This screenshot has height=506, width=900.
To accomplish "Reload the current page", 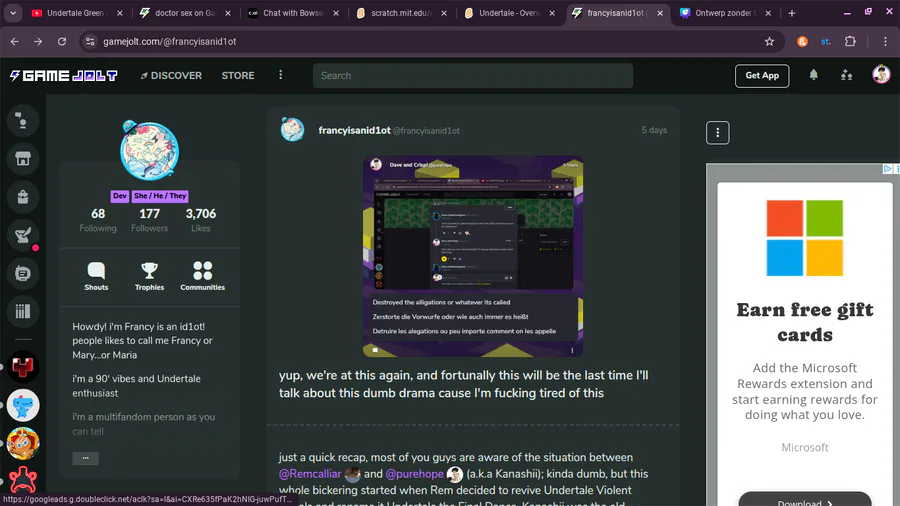I will (62, 41).
